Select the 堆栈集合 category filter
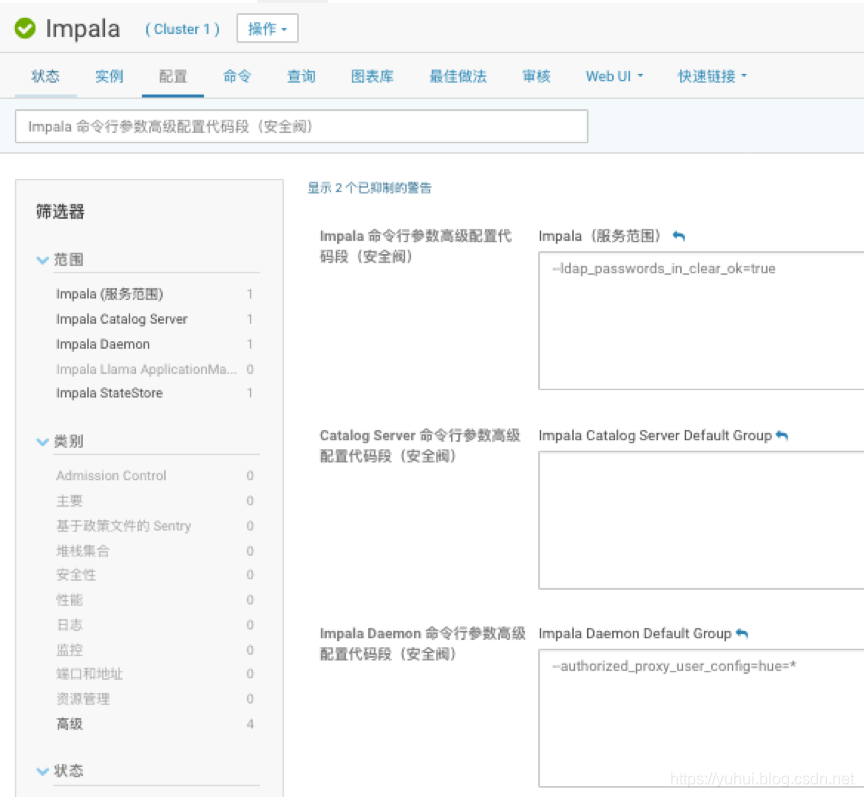The width and height of the screenshot is (864, 797). 83,551
